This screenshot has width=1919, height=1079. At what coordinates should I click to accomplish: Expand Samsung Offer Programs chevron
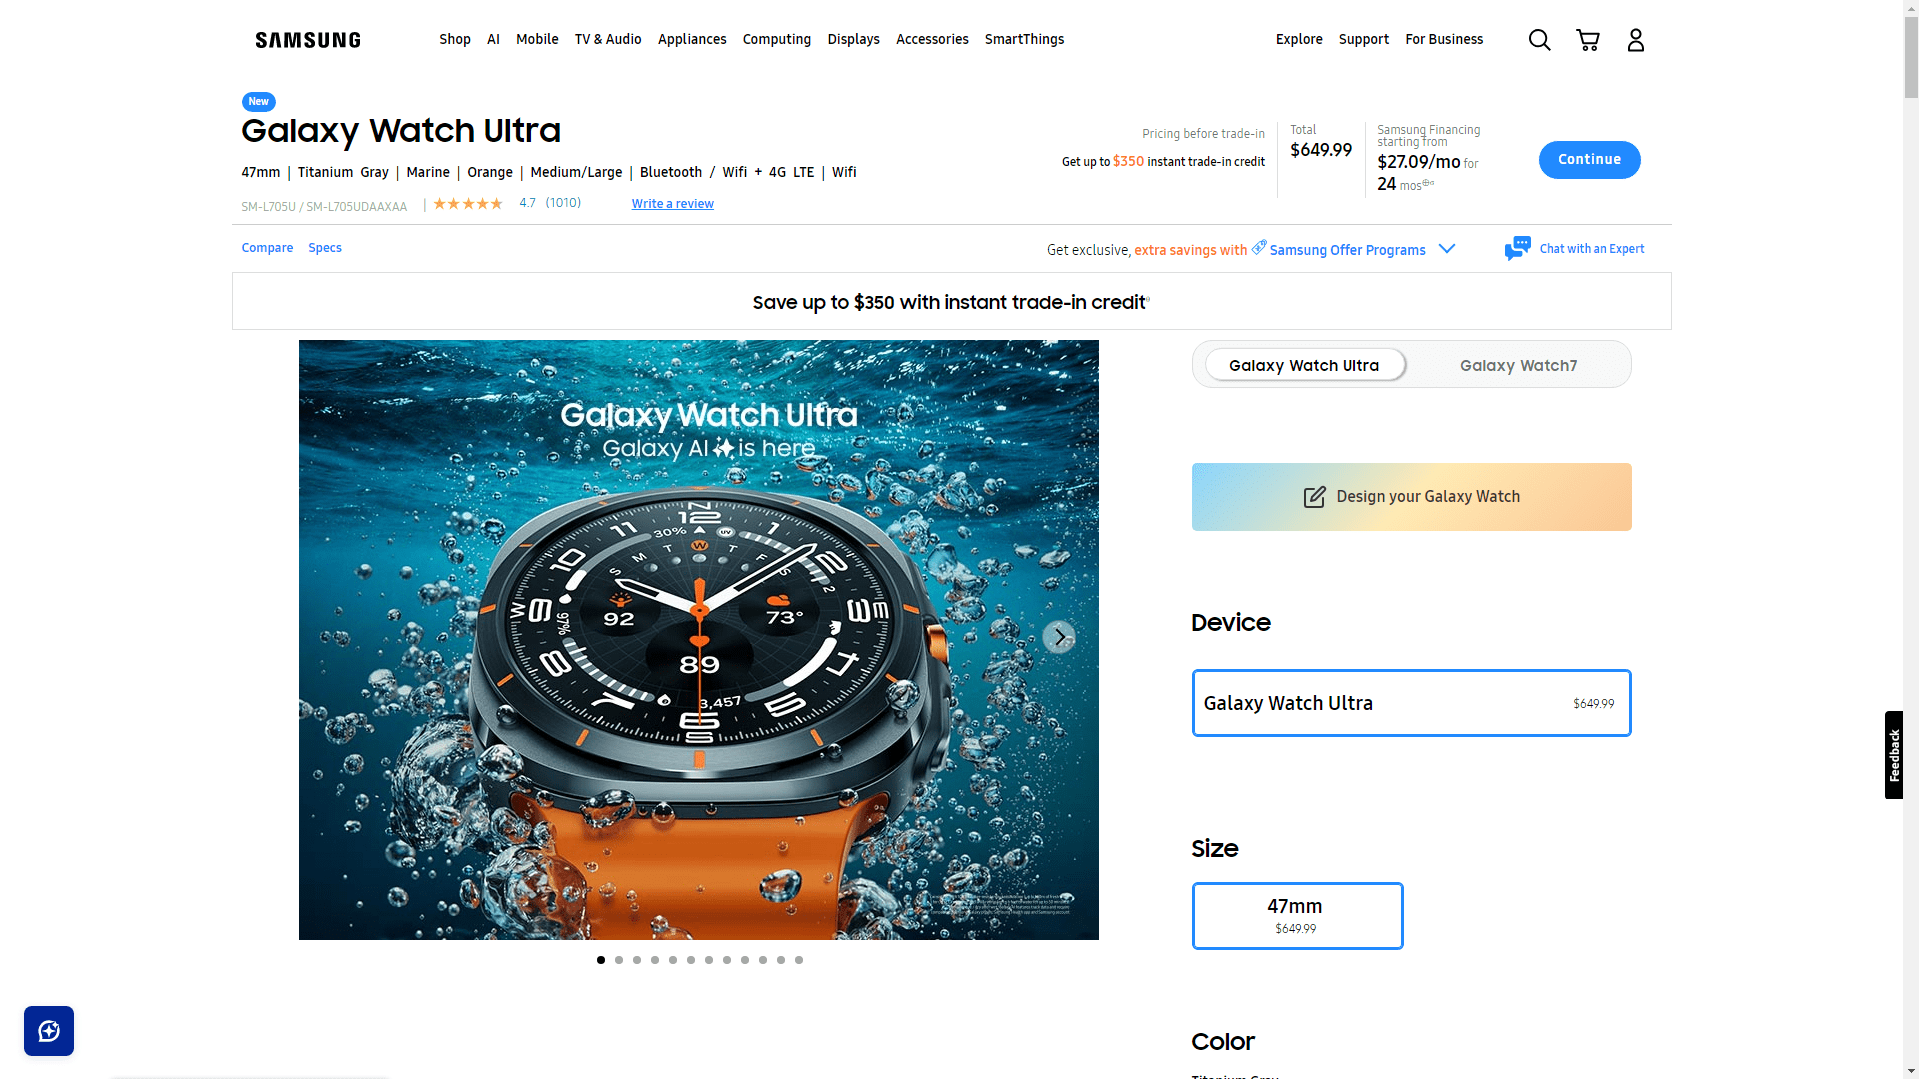pyautogui.click(x=1446, y=249)
